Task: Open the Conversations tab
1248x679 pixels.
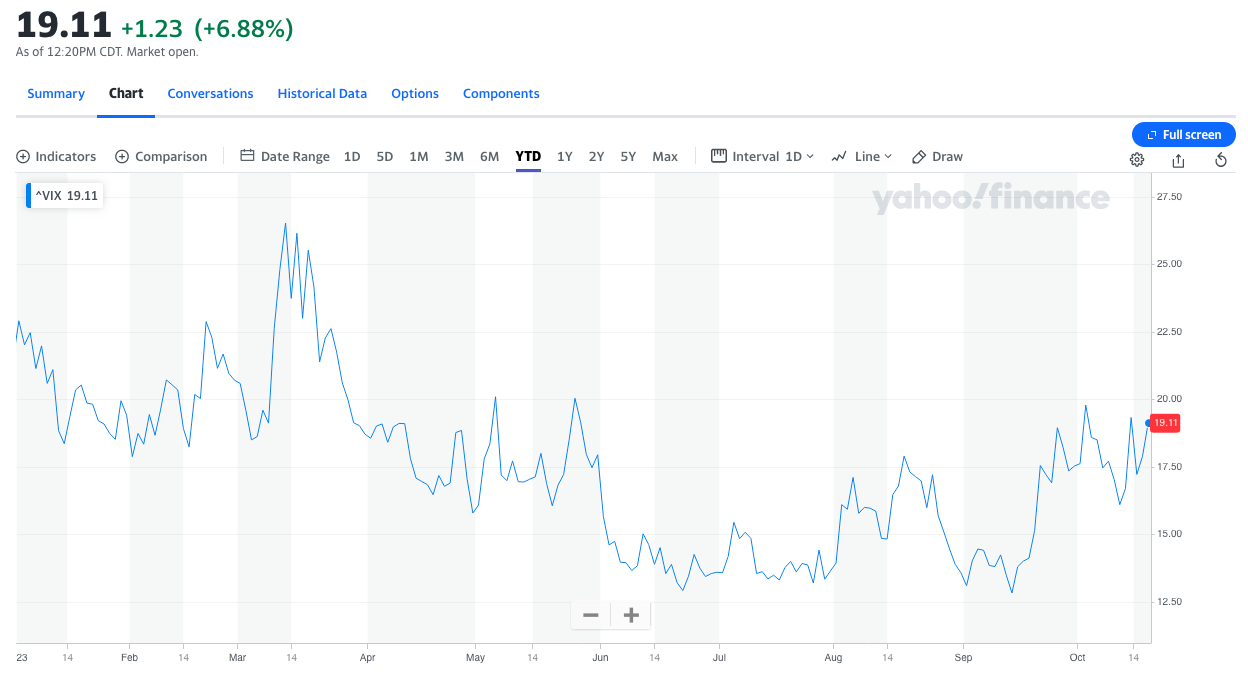Action: coord(210,93)
